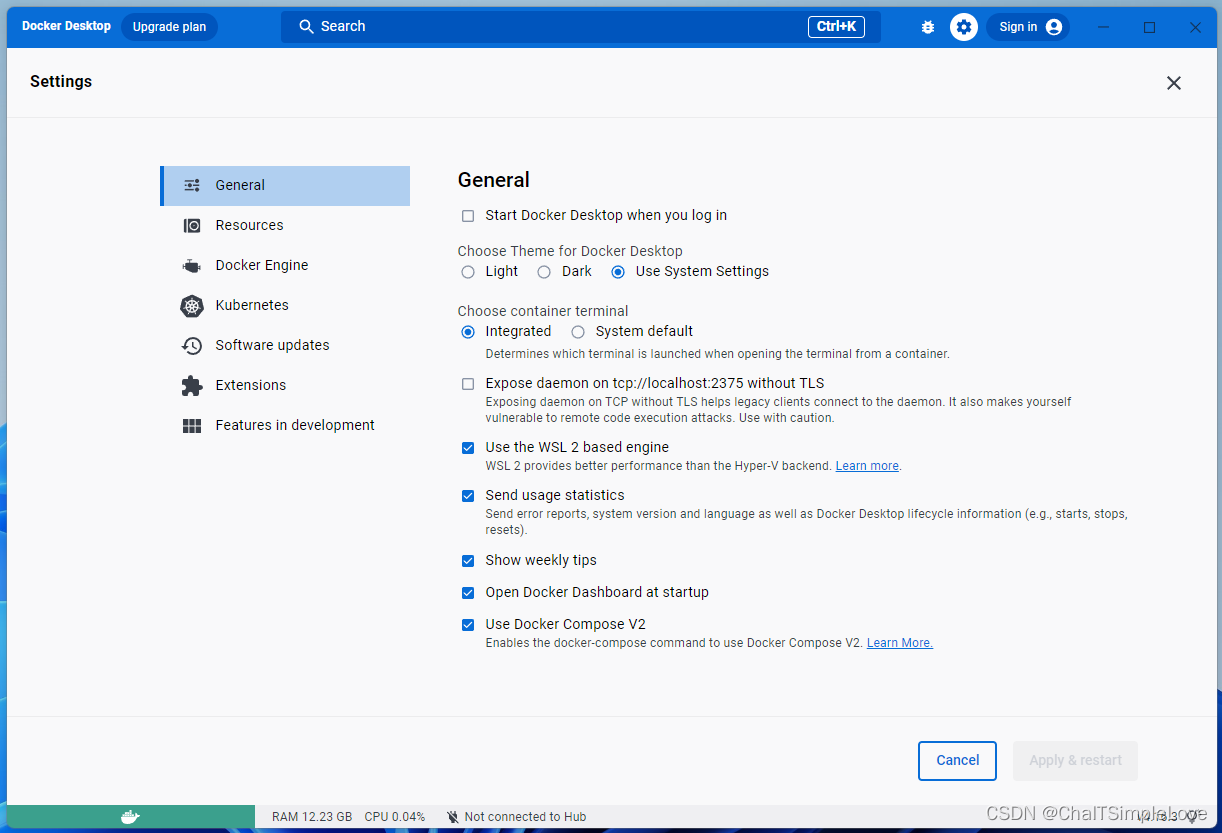Open the Software updates section

[x=285, y=346]
